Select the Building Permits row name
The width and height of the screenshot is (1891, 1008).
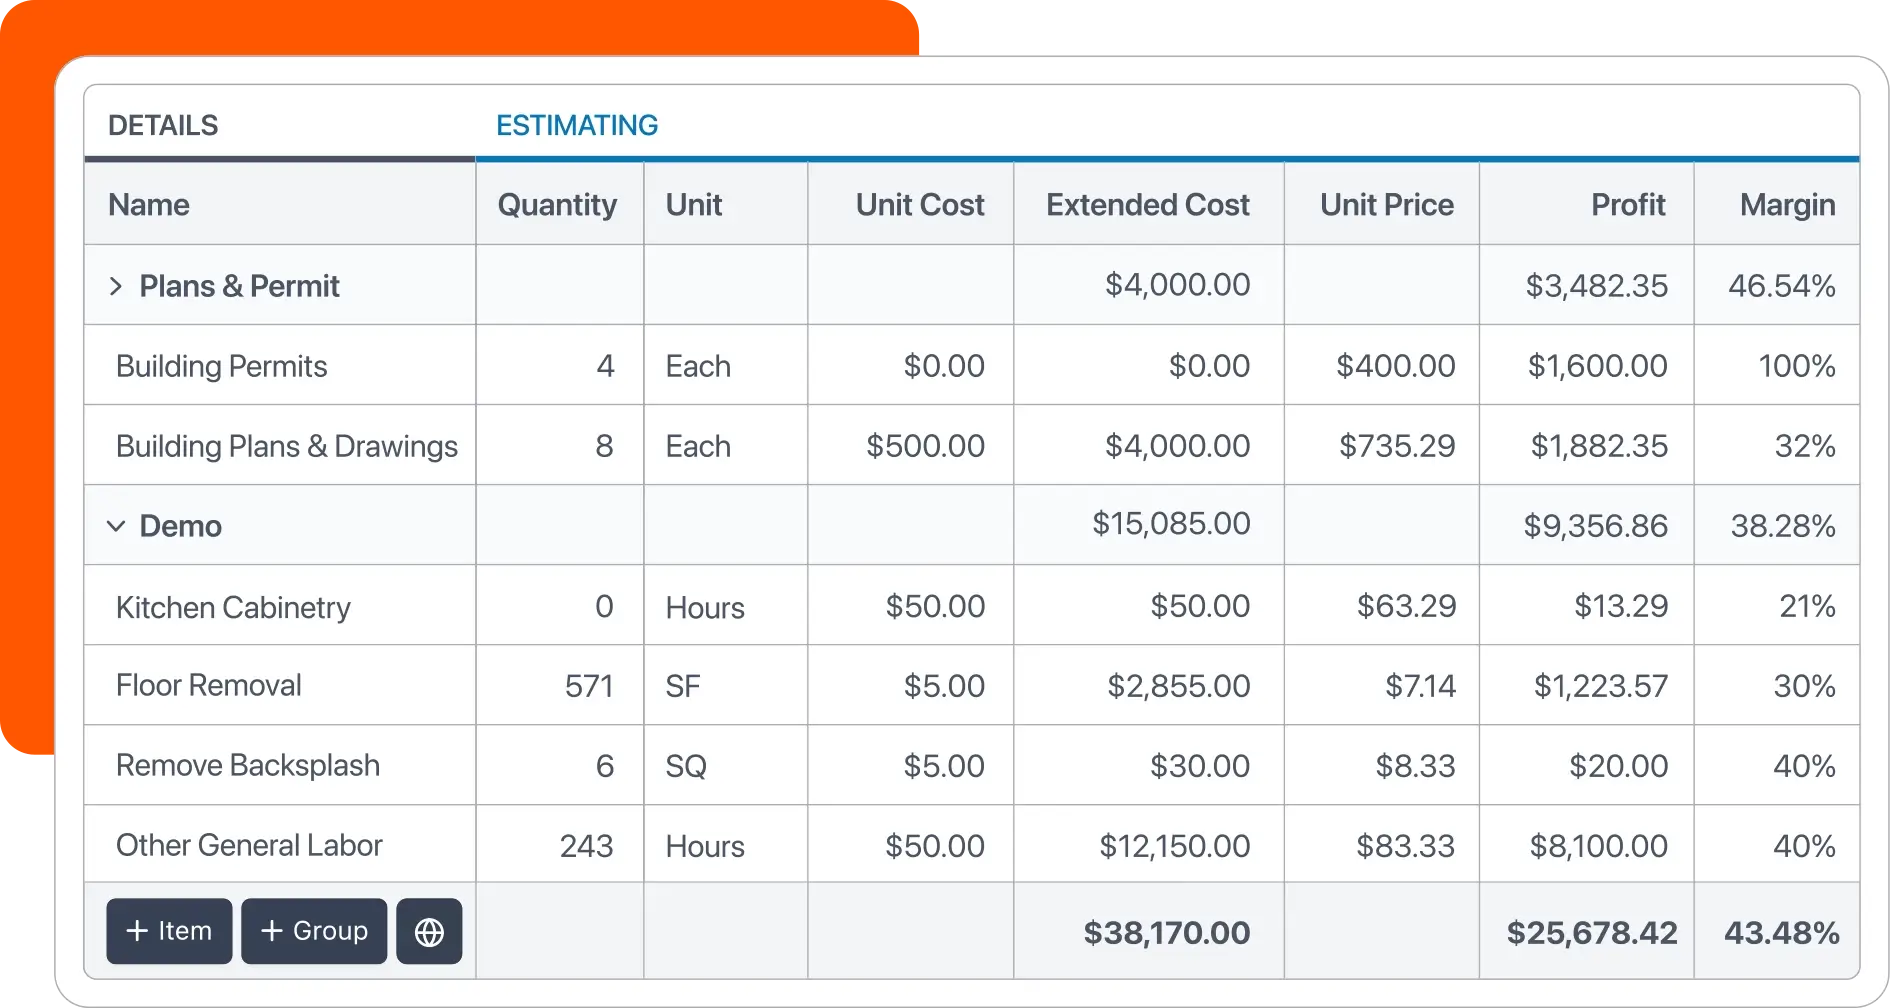coord(222,366)
